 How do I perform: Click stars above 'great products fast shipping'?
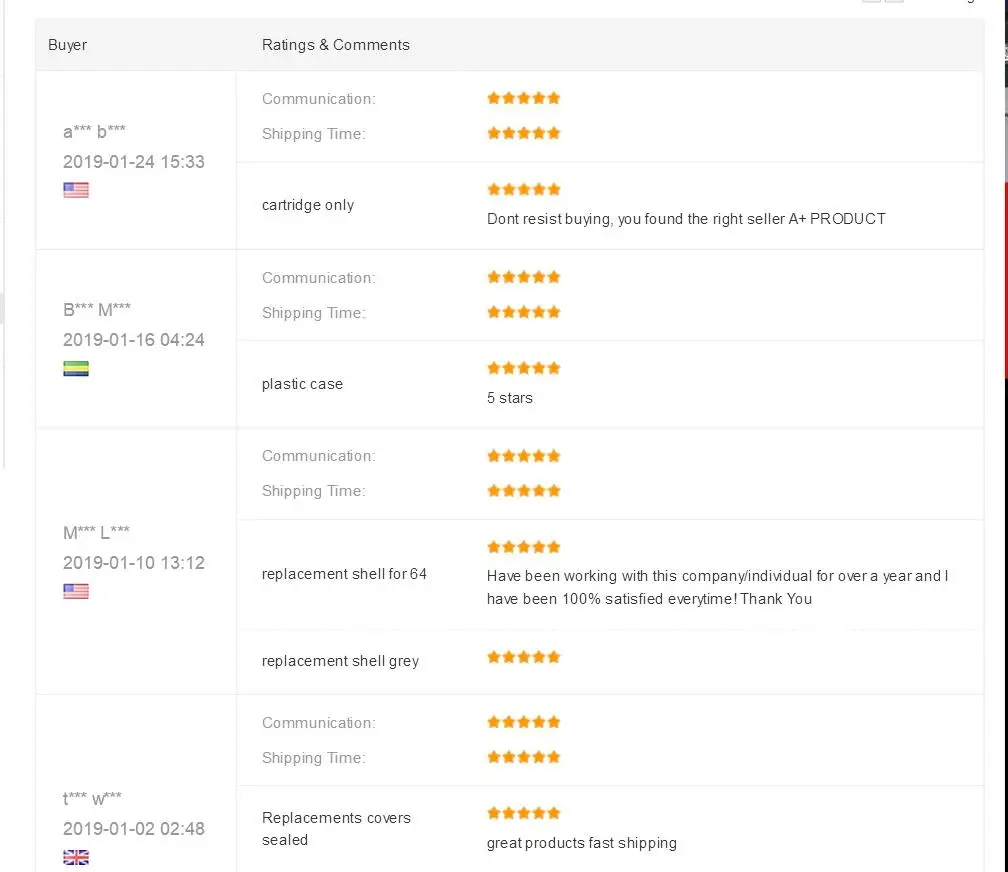523,813
